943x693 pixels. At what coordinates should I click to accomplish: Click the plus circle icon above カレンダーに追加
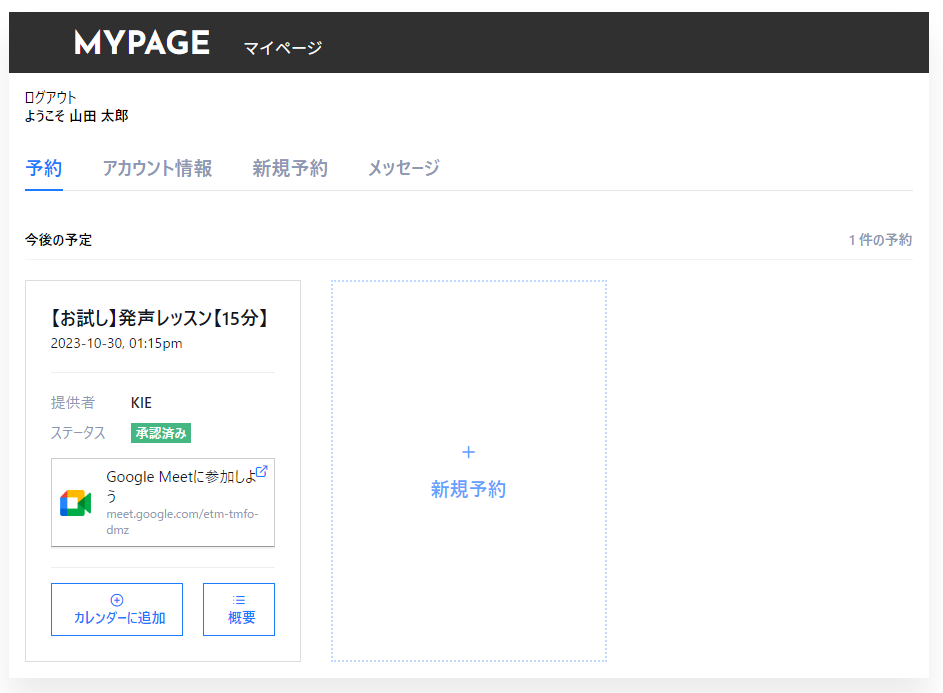[x=117, y=599]
